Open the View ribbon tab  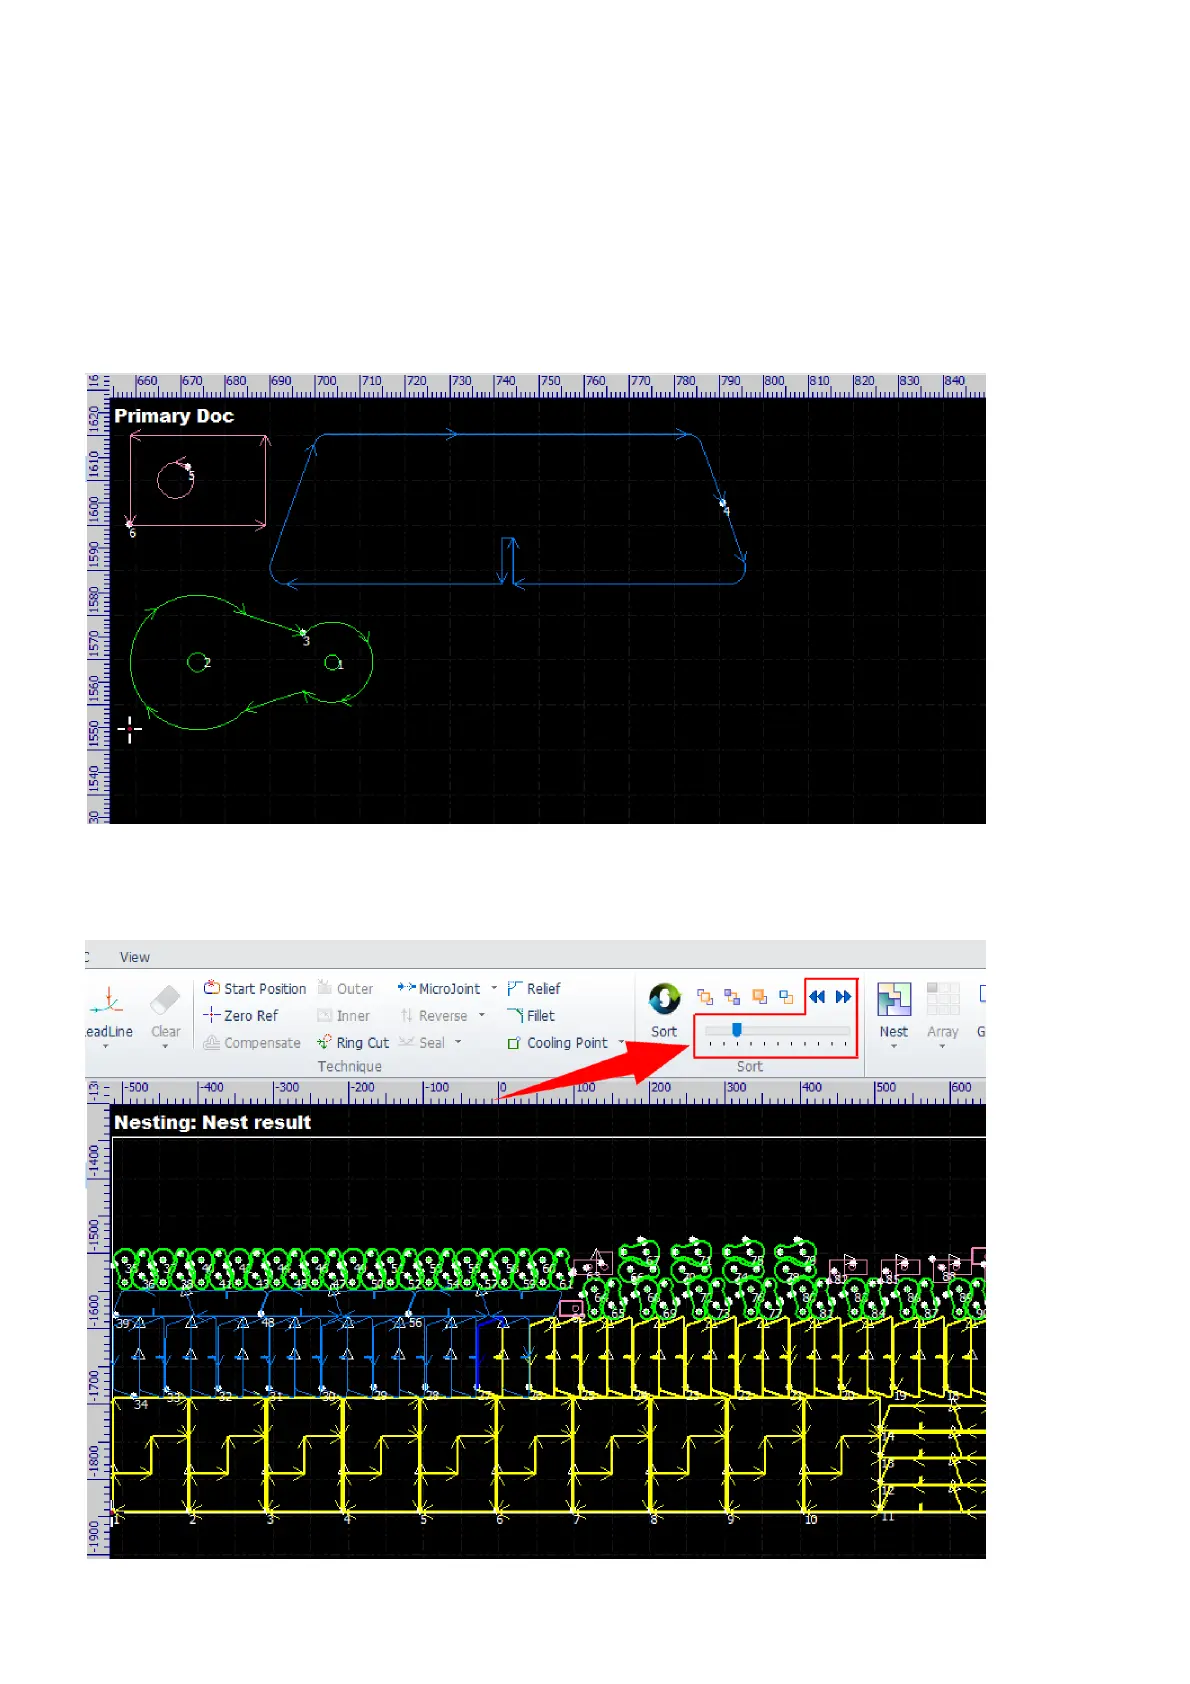(135, 957)
